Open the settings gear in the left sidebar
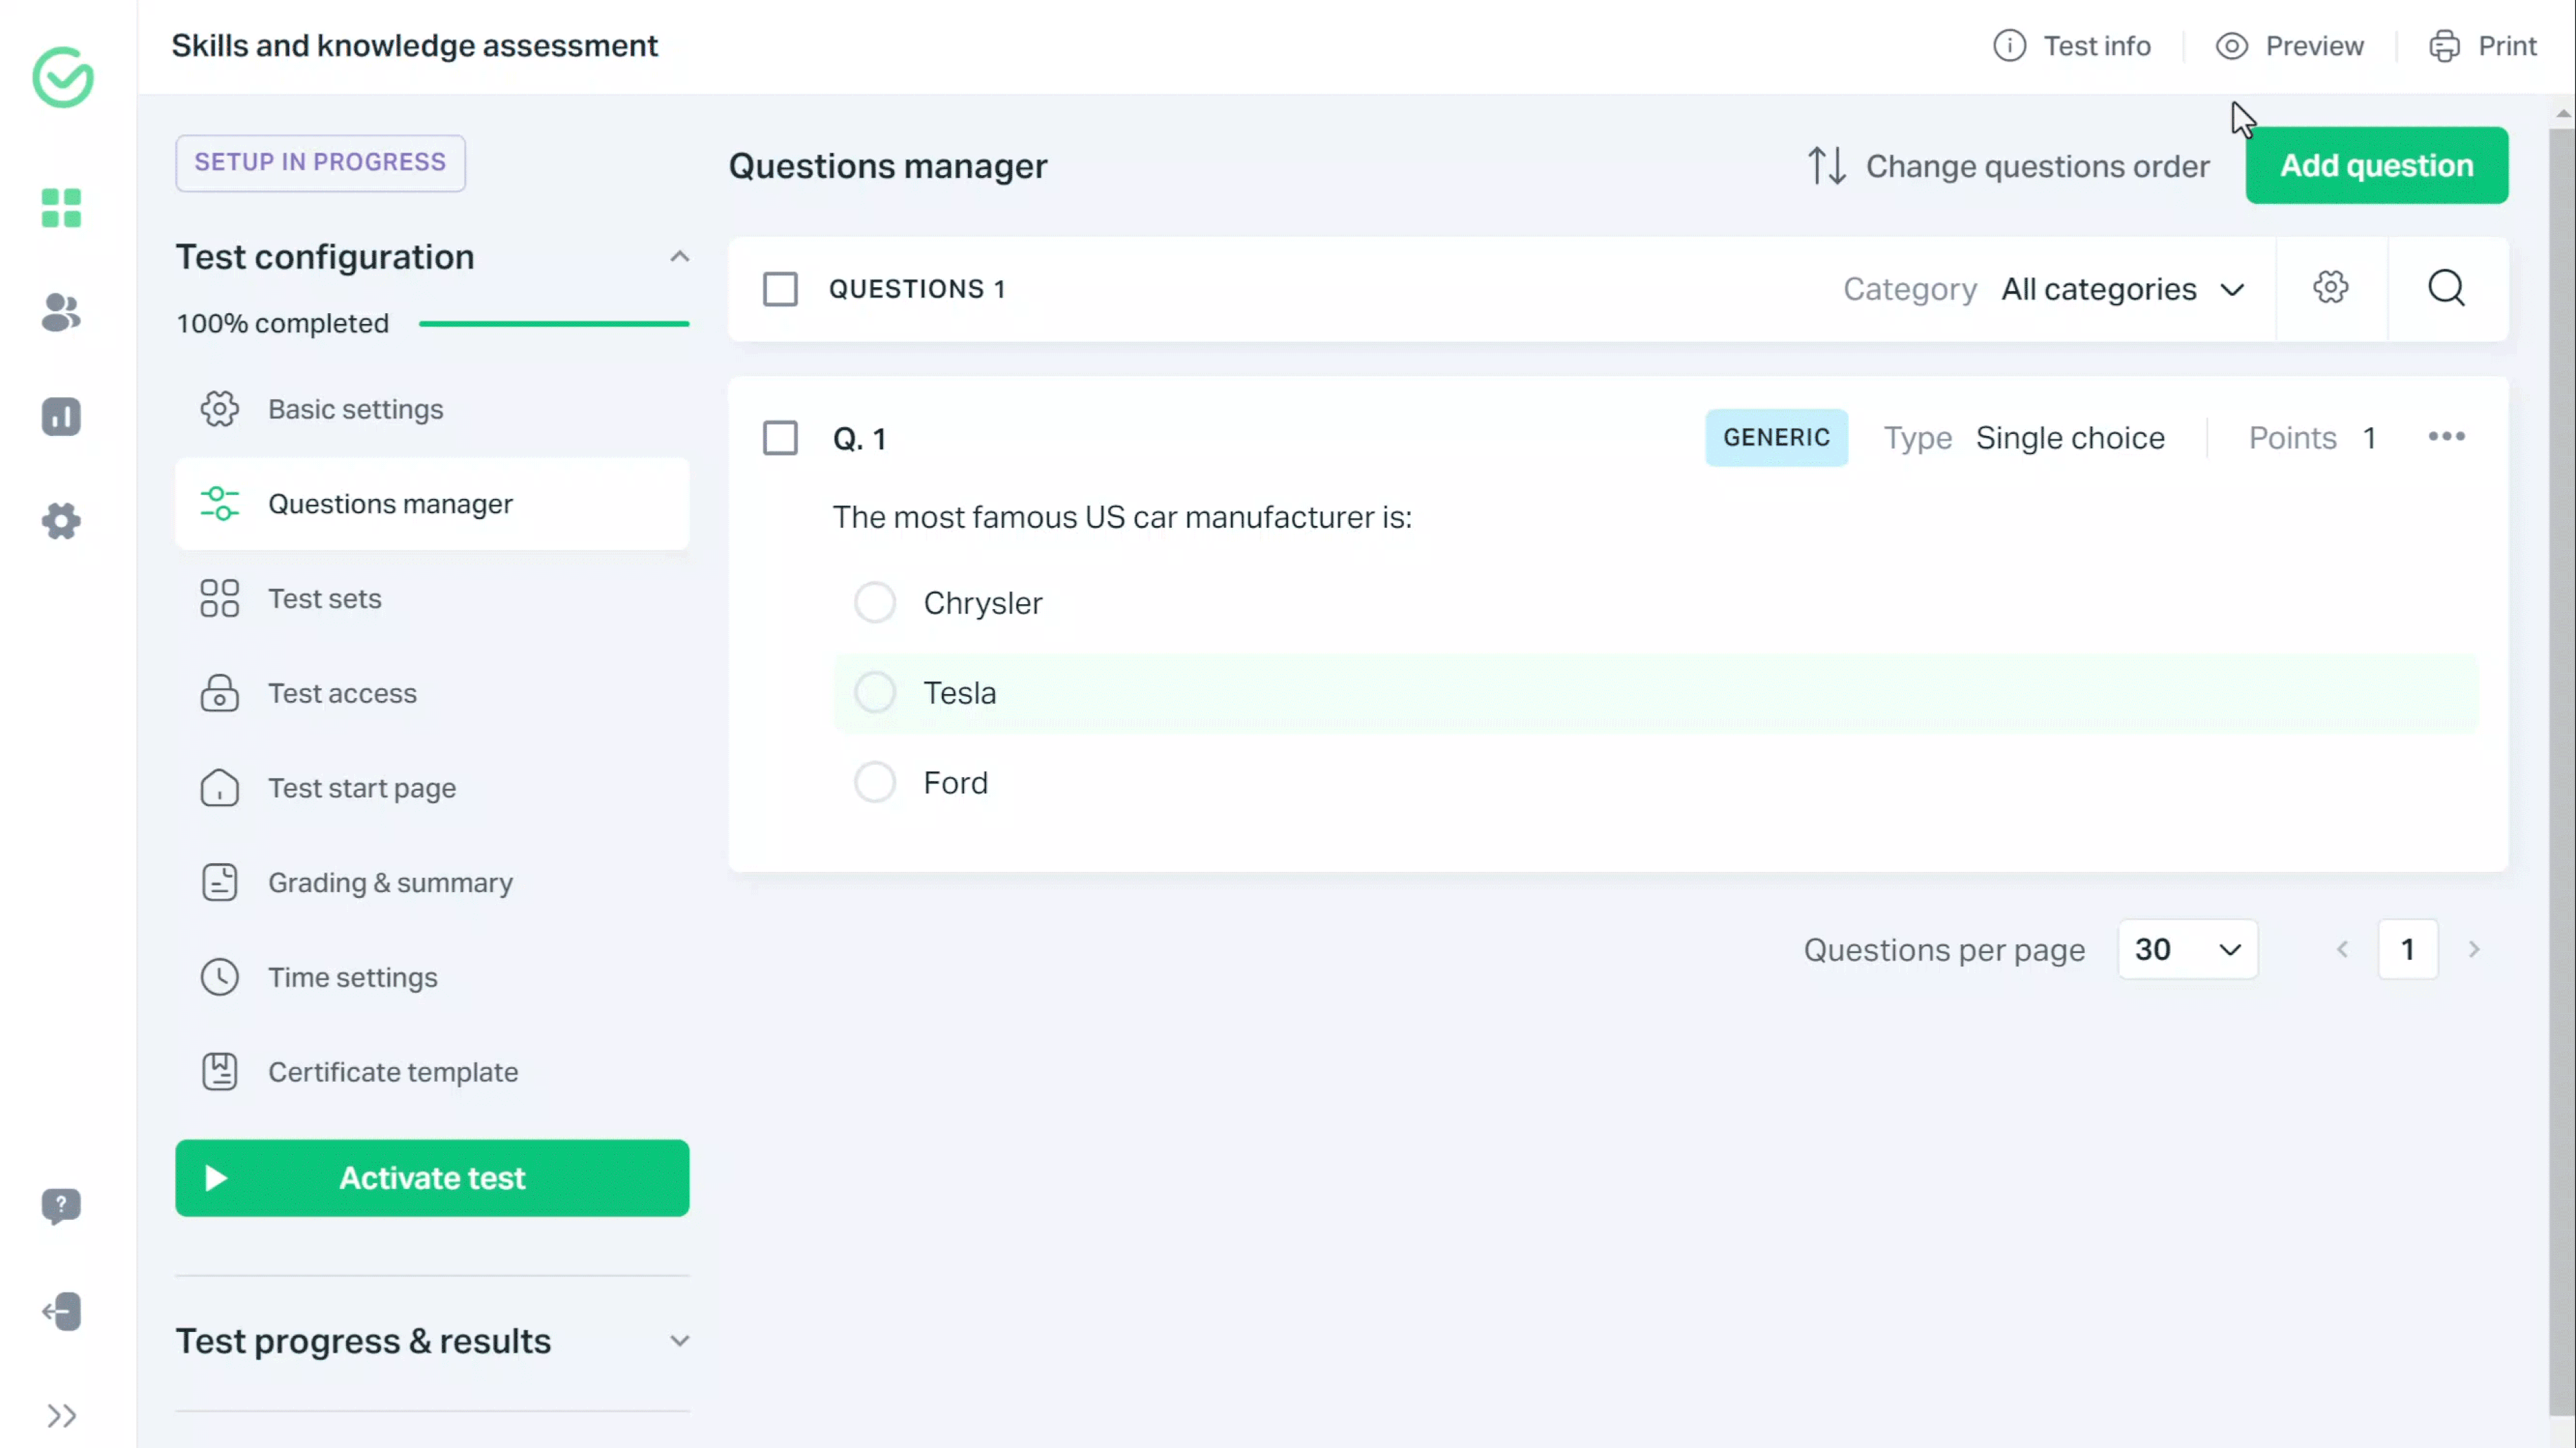This screenshot has height=1448, width=2576. (60, 521)
